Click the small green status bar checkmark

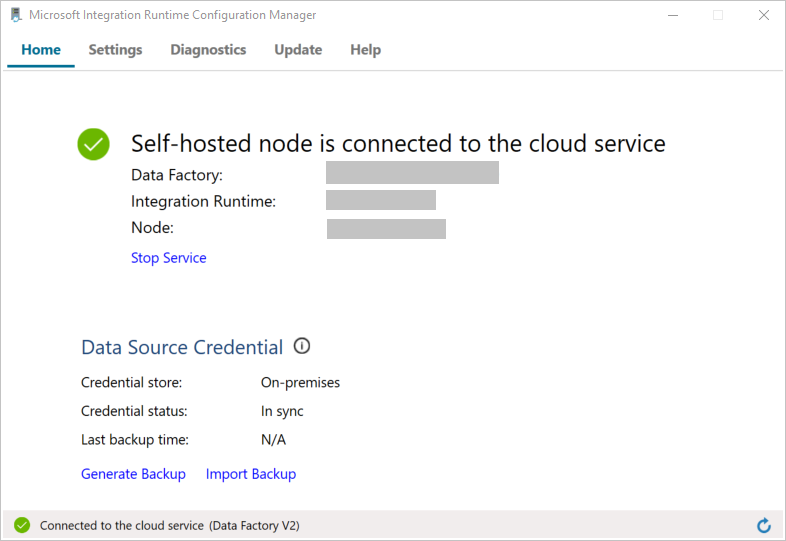[x=22, y=525]
